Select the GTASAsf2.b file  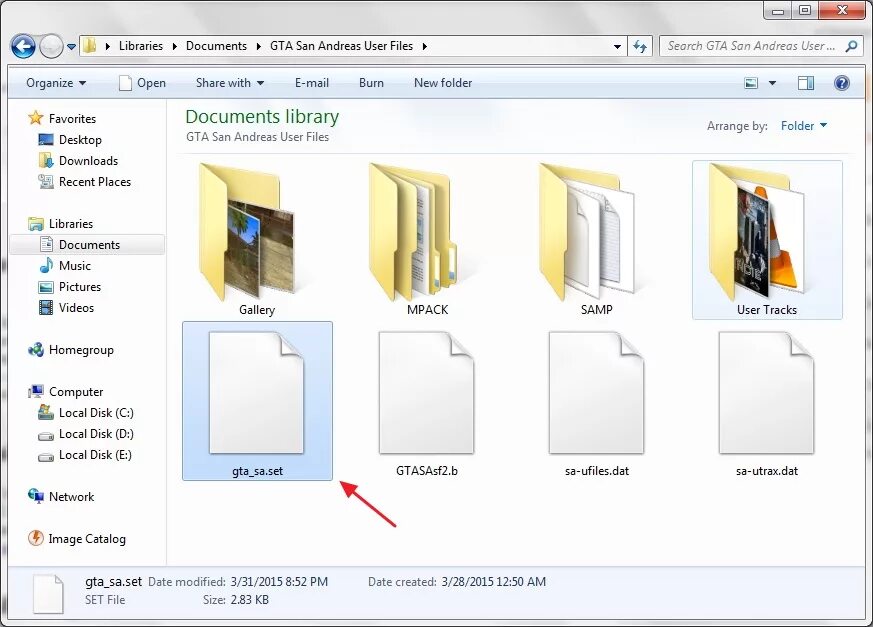(x=427, y=400)
